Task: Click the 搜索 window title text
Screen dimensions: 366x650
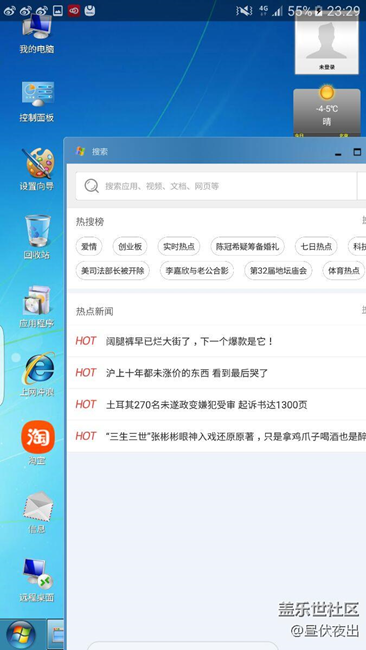Action: [x=100, y=152]
